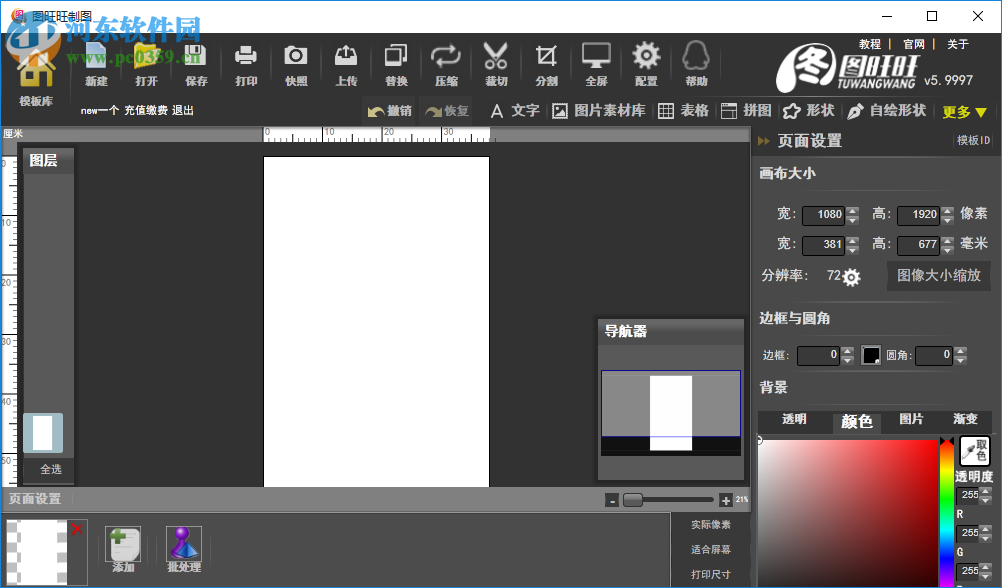Screen dimensions: 1002x588
Task: Delete page thumbnail with red X
Action: [x=77, y=529]
